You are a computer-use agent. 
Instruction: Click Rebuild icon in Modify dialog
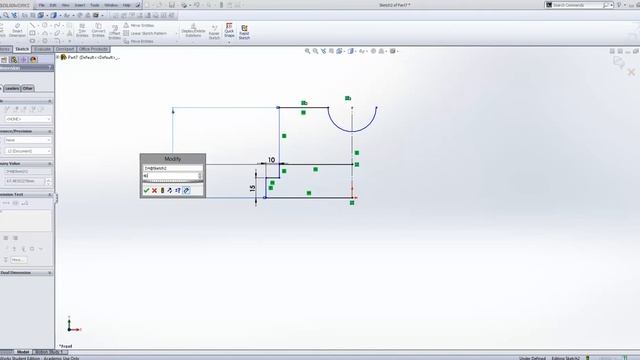tap(162, 191)
